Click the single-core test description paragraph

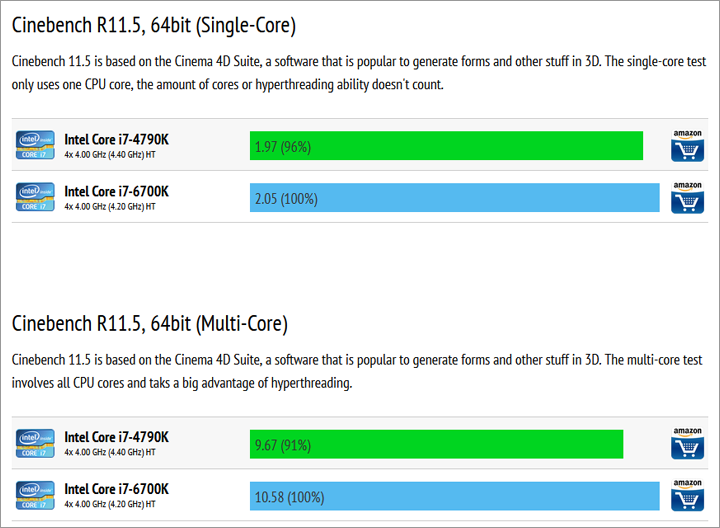pyautogui.click(x=359, y=72)
